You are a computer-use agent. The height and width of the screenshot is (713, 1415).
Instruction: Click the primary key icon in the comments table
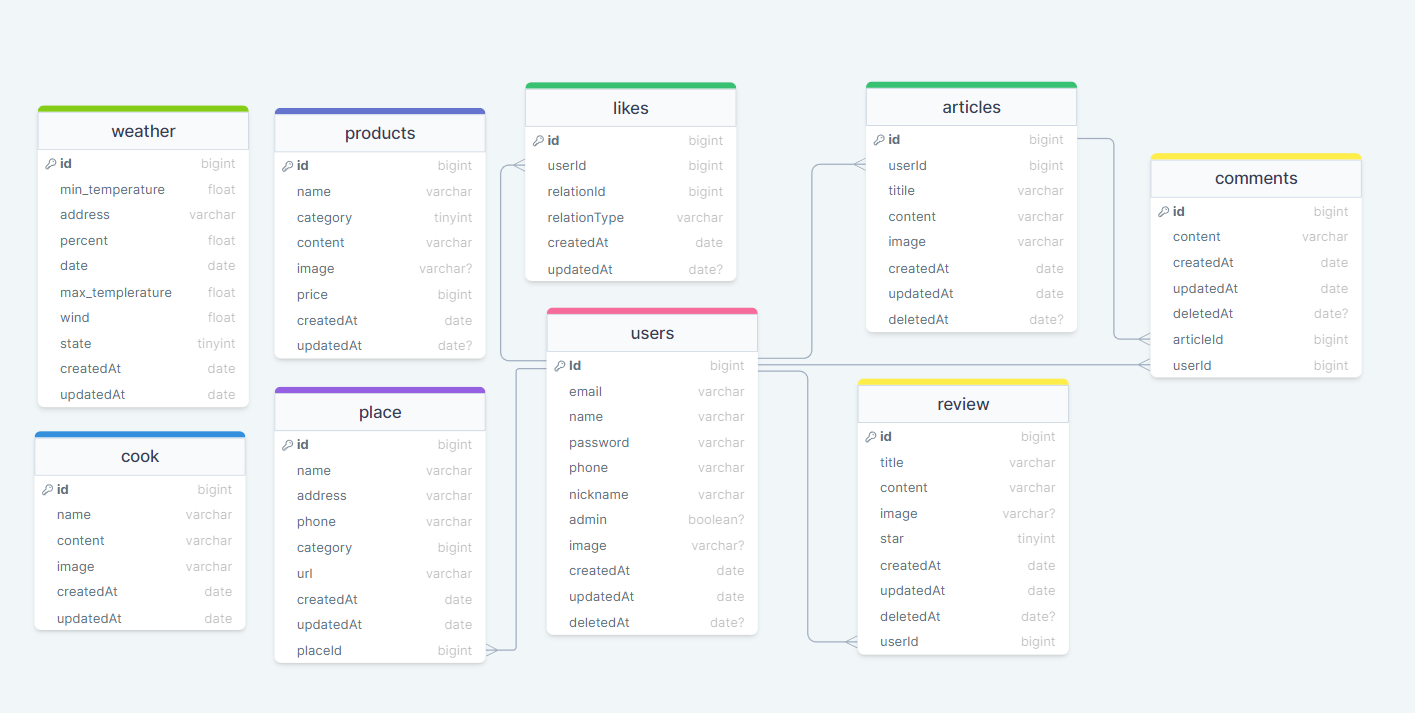coord(1164,211)
